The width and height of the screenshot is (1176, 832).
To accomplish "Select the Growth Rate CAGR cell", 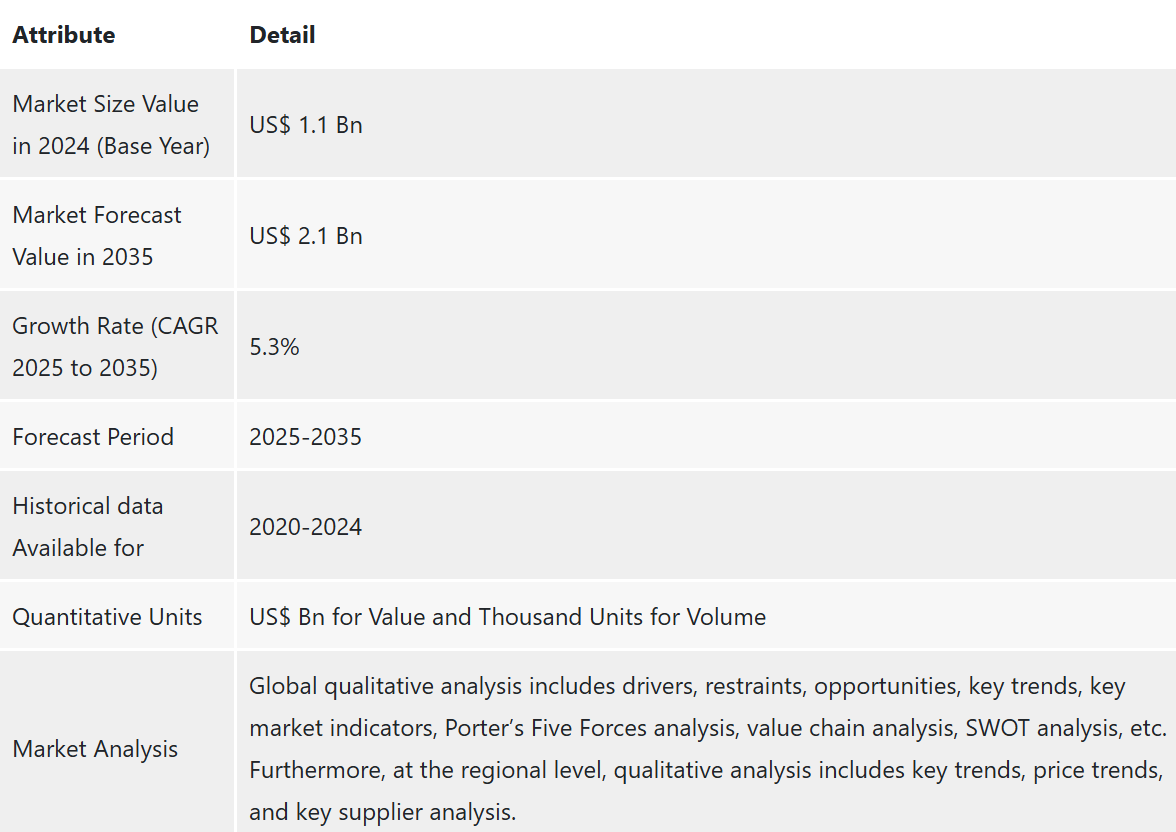I will (x=117, y=347).
